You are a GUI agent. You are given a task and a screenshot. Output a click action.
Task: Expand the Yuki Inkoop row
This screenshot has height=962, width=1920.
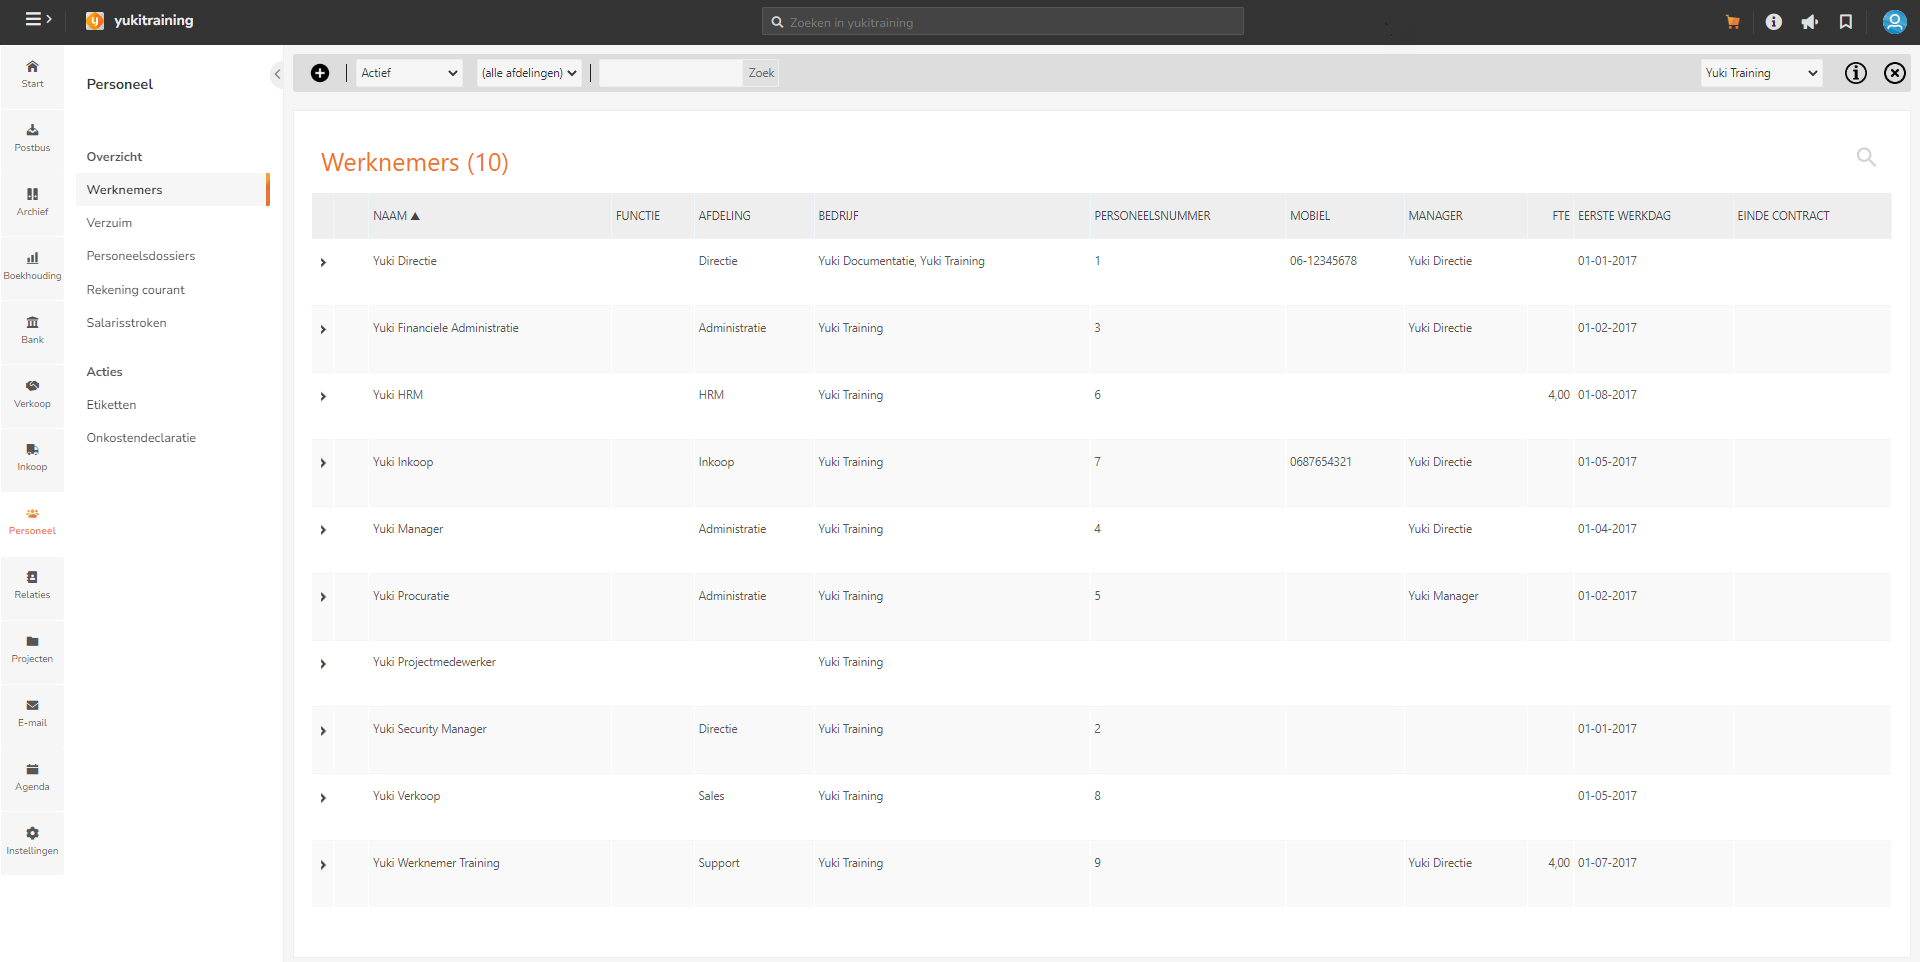[x=323, y=464]
